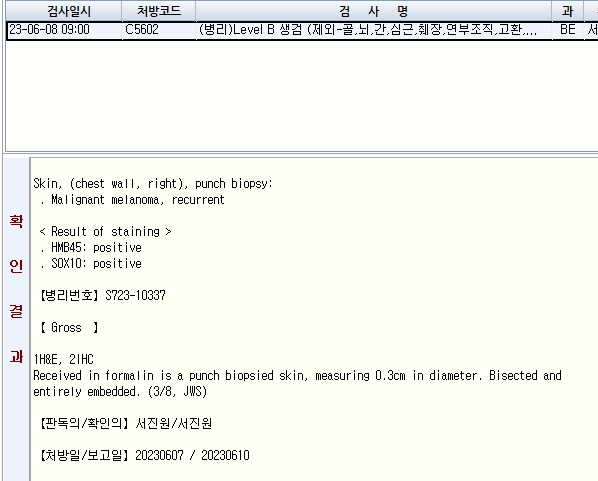Click the vertical 확인결과 side label
Image resolution: width=598 pixels, height=481 pixels.
coord(16,289)
